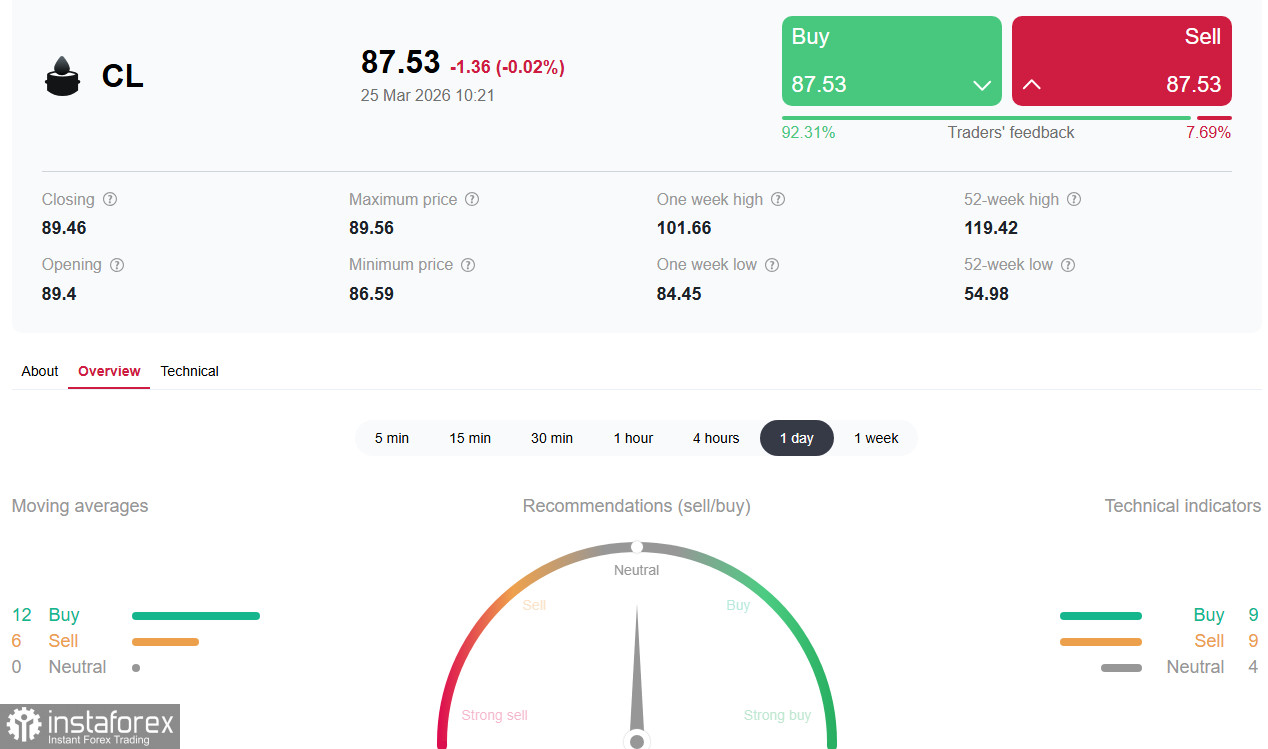Image resolution: width=1268 pixels, height=749 pixels.
Task: Click the 52-week low value 54.98
Action: click(x=986, y=294)
